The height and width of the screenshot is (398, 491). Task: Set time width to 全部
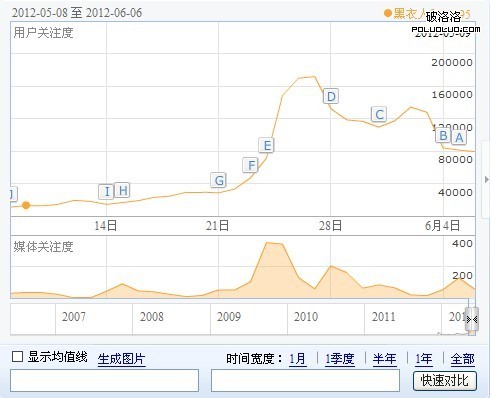tap(462, 359)
